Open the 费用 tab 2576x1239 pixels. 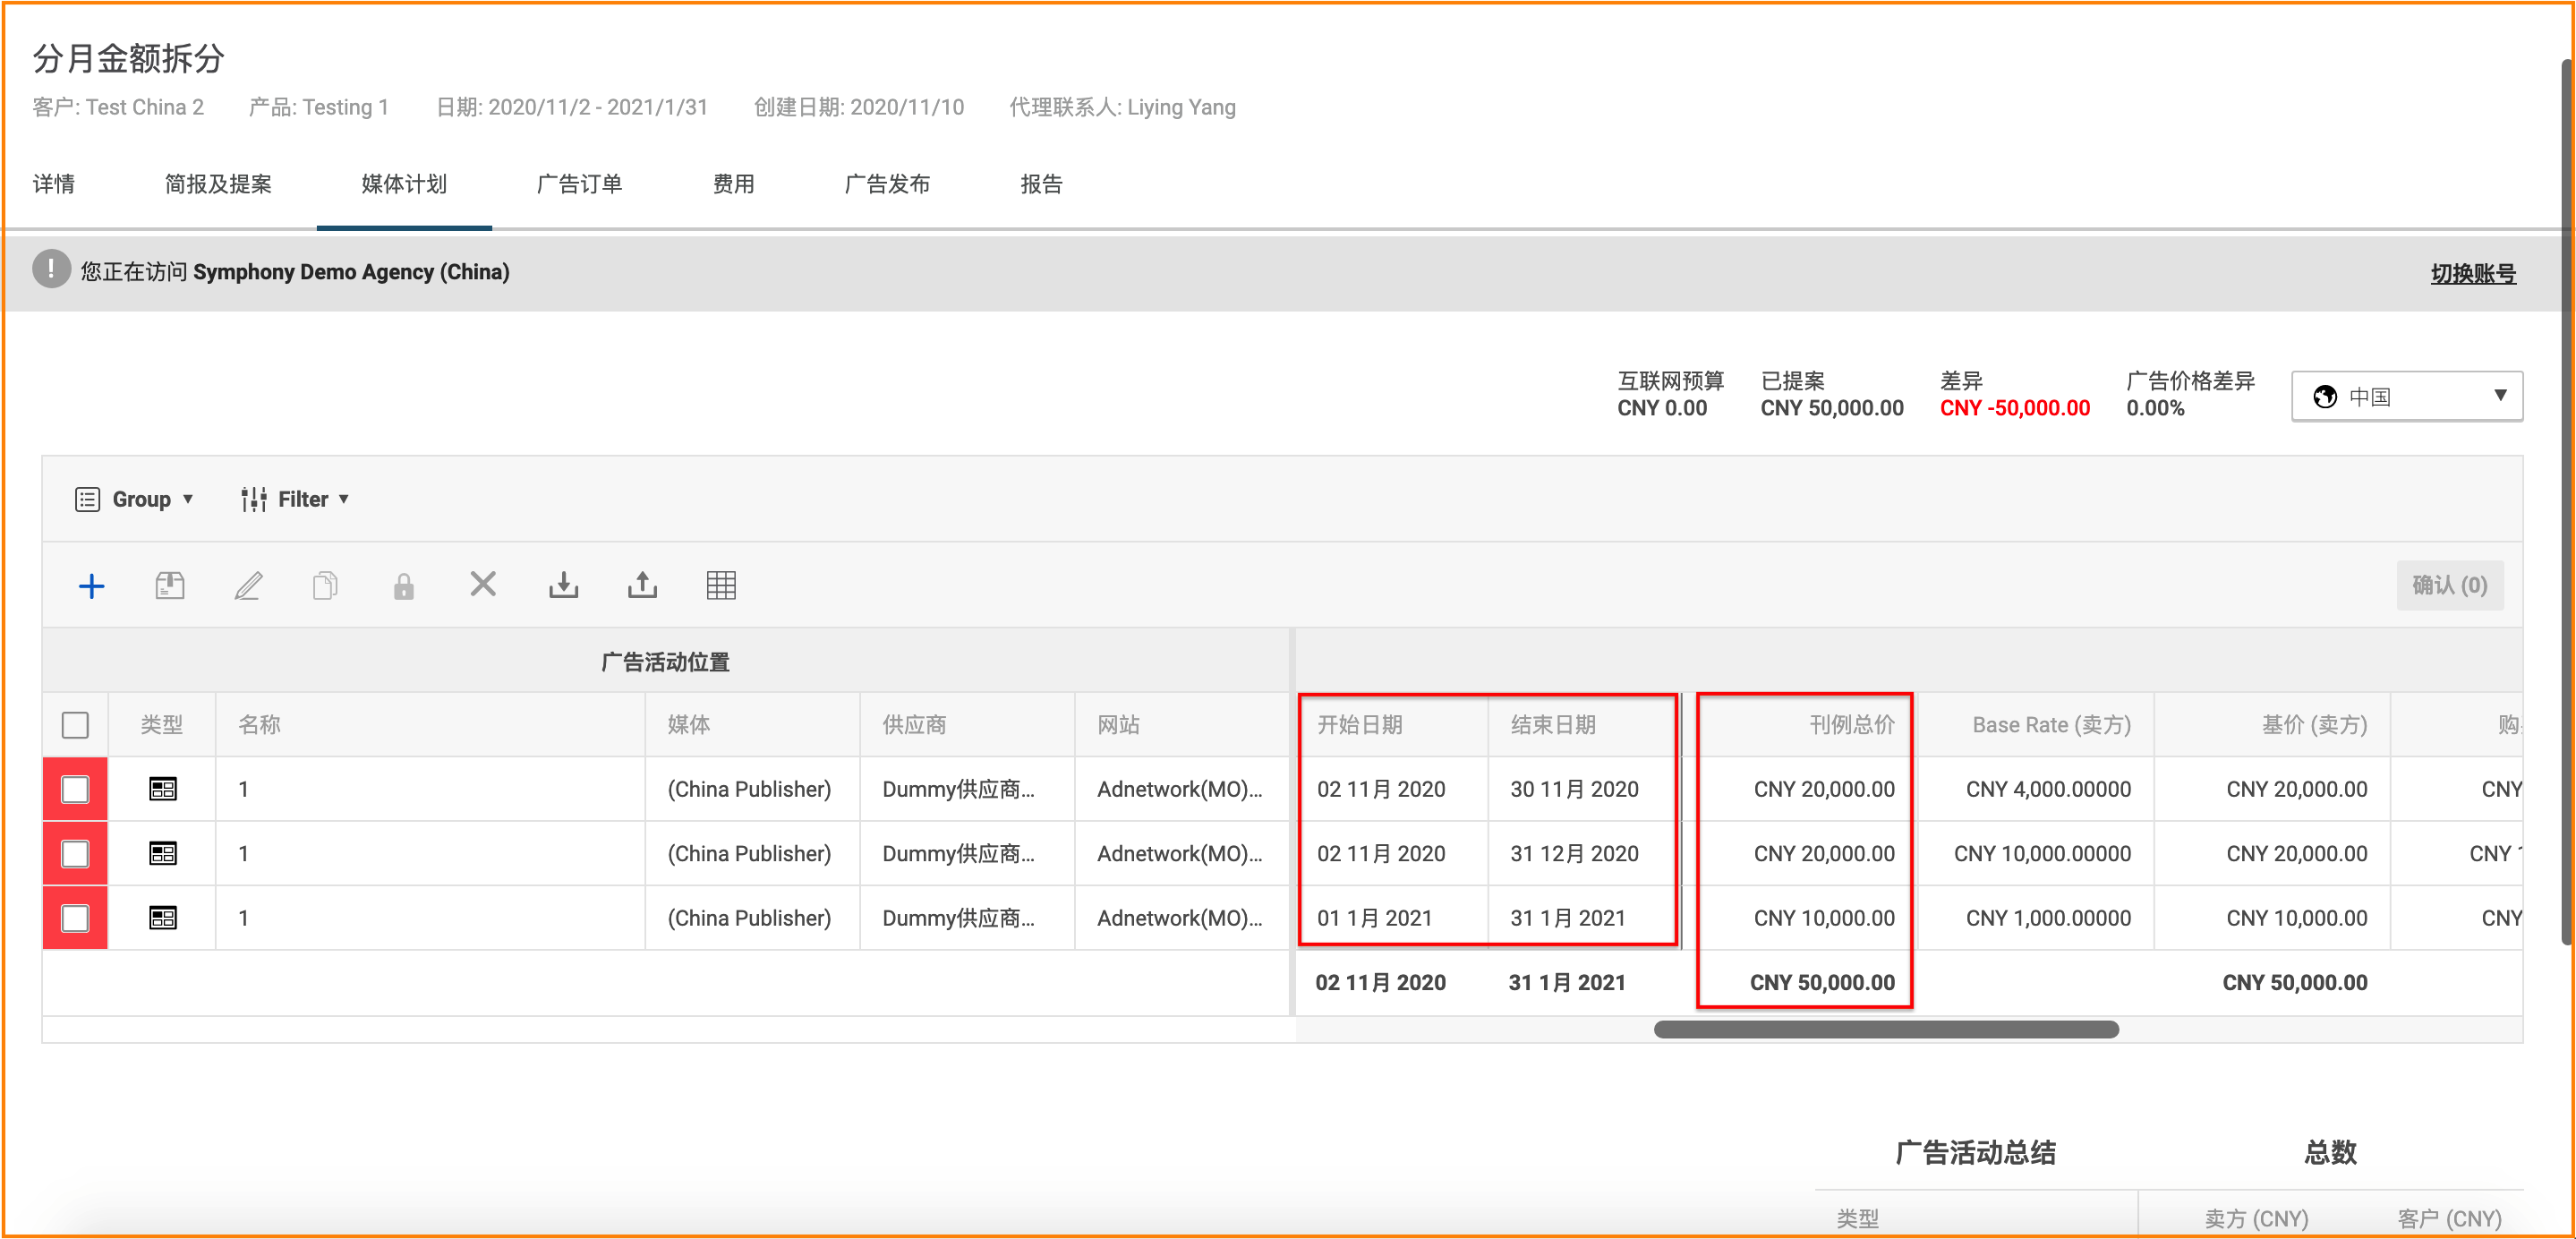tap(734, 184)
